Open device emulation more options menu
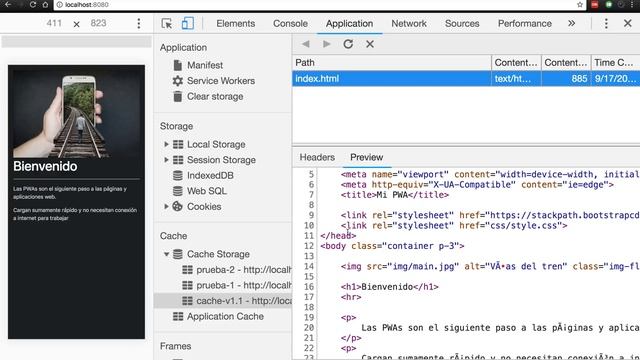The width and height of the screenshot is (640, 360). click(139, 24)
